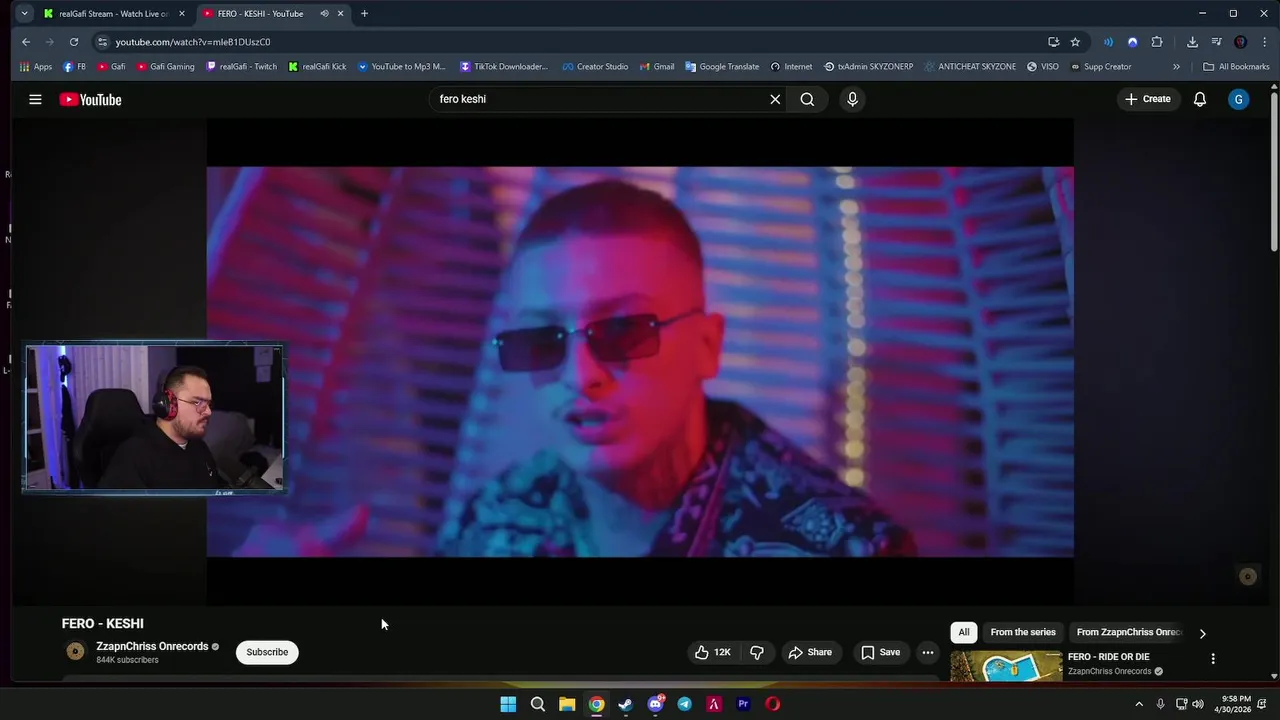This screenshot has width=1280, height=720.
Task: Start voice search with microphone icon
Action: tap(852, 99)
